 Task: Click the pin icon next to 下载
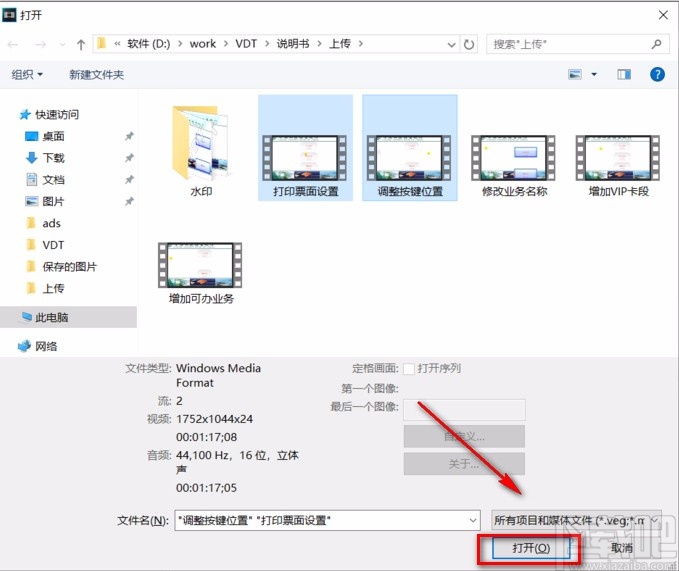(129, 158)
